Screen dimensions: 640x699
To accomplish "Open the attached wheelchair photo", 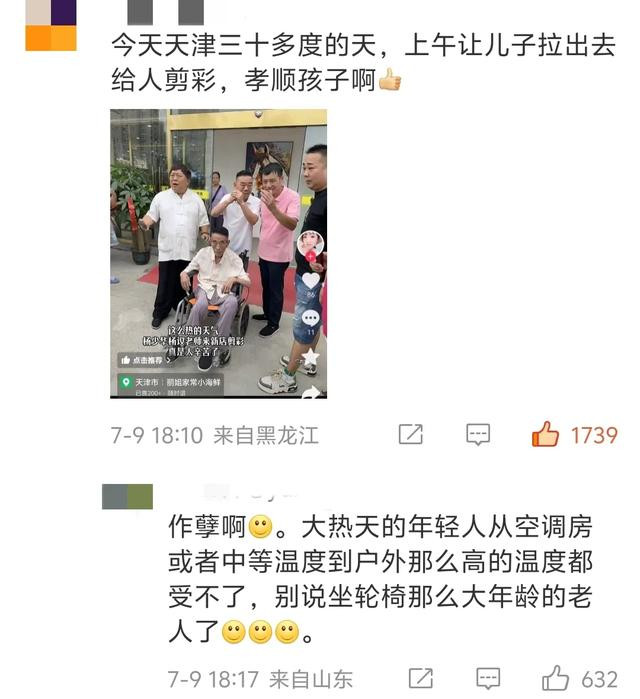I will coord(218,254).
